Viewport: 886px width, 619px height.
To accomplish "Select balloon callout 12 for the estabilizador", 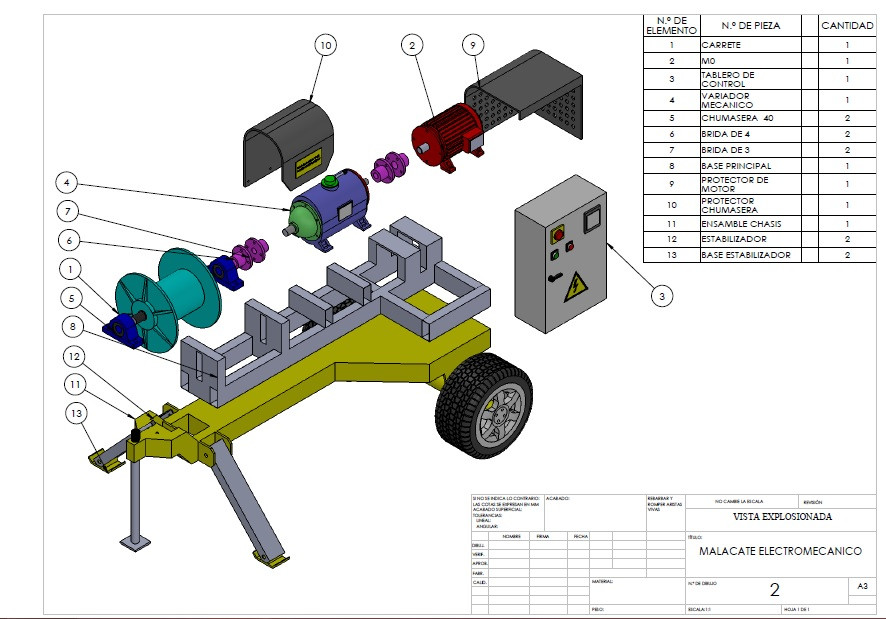I will [73, 354].
